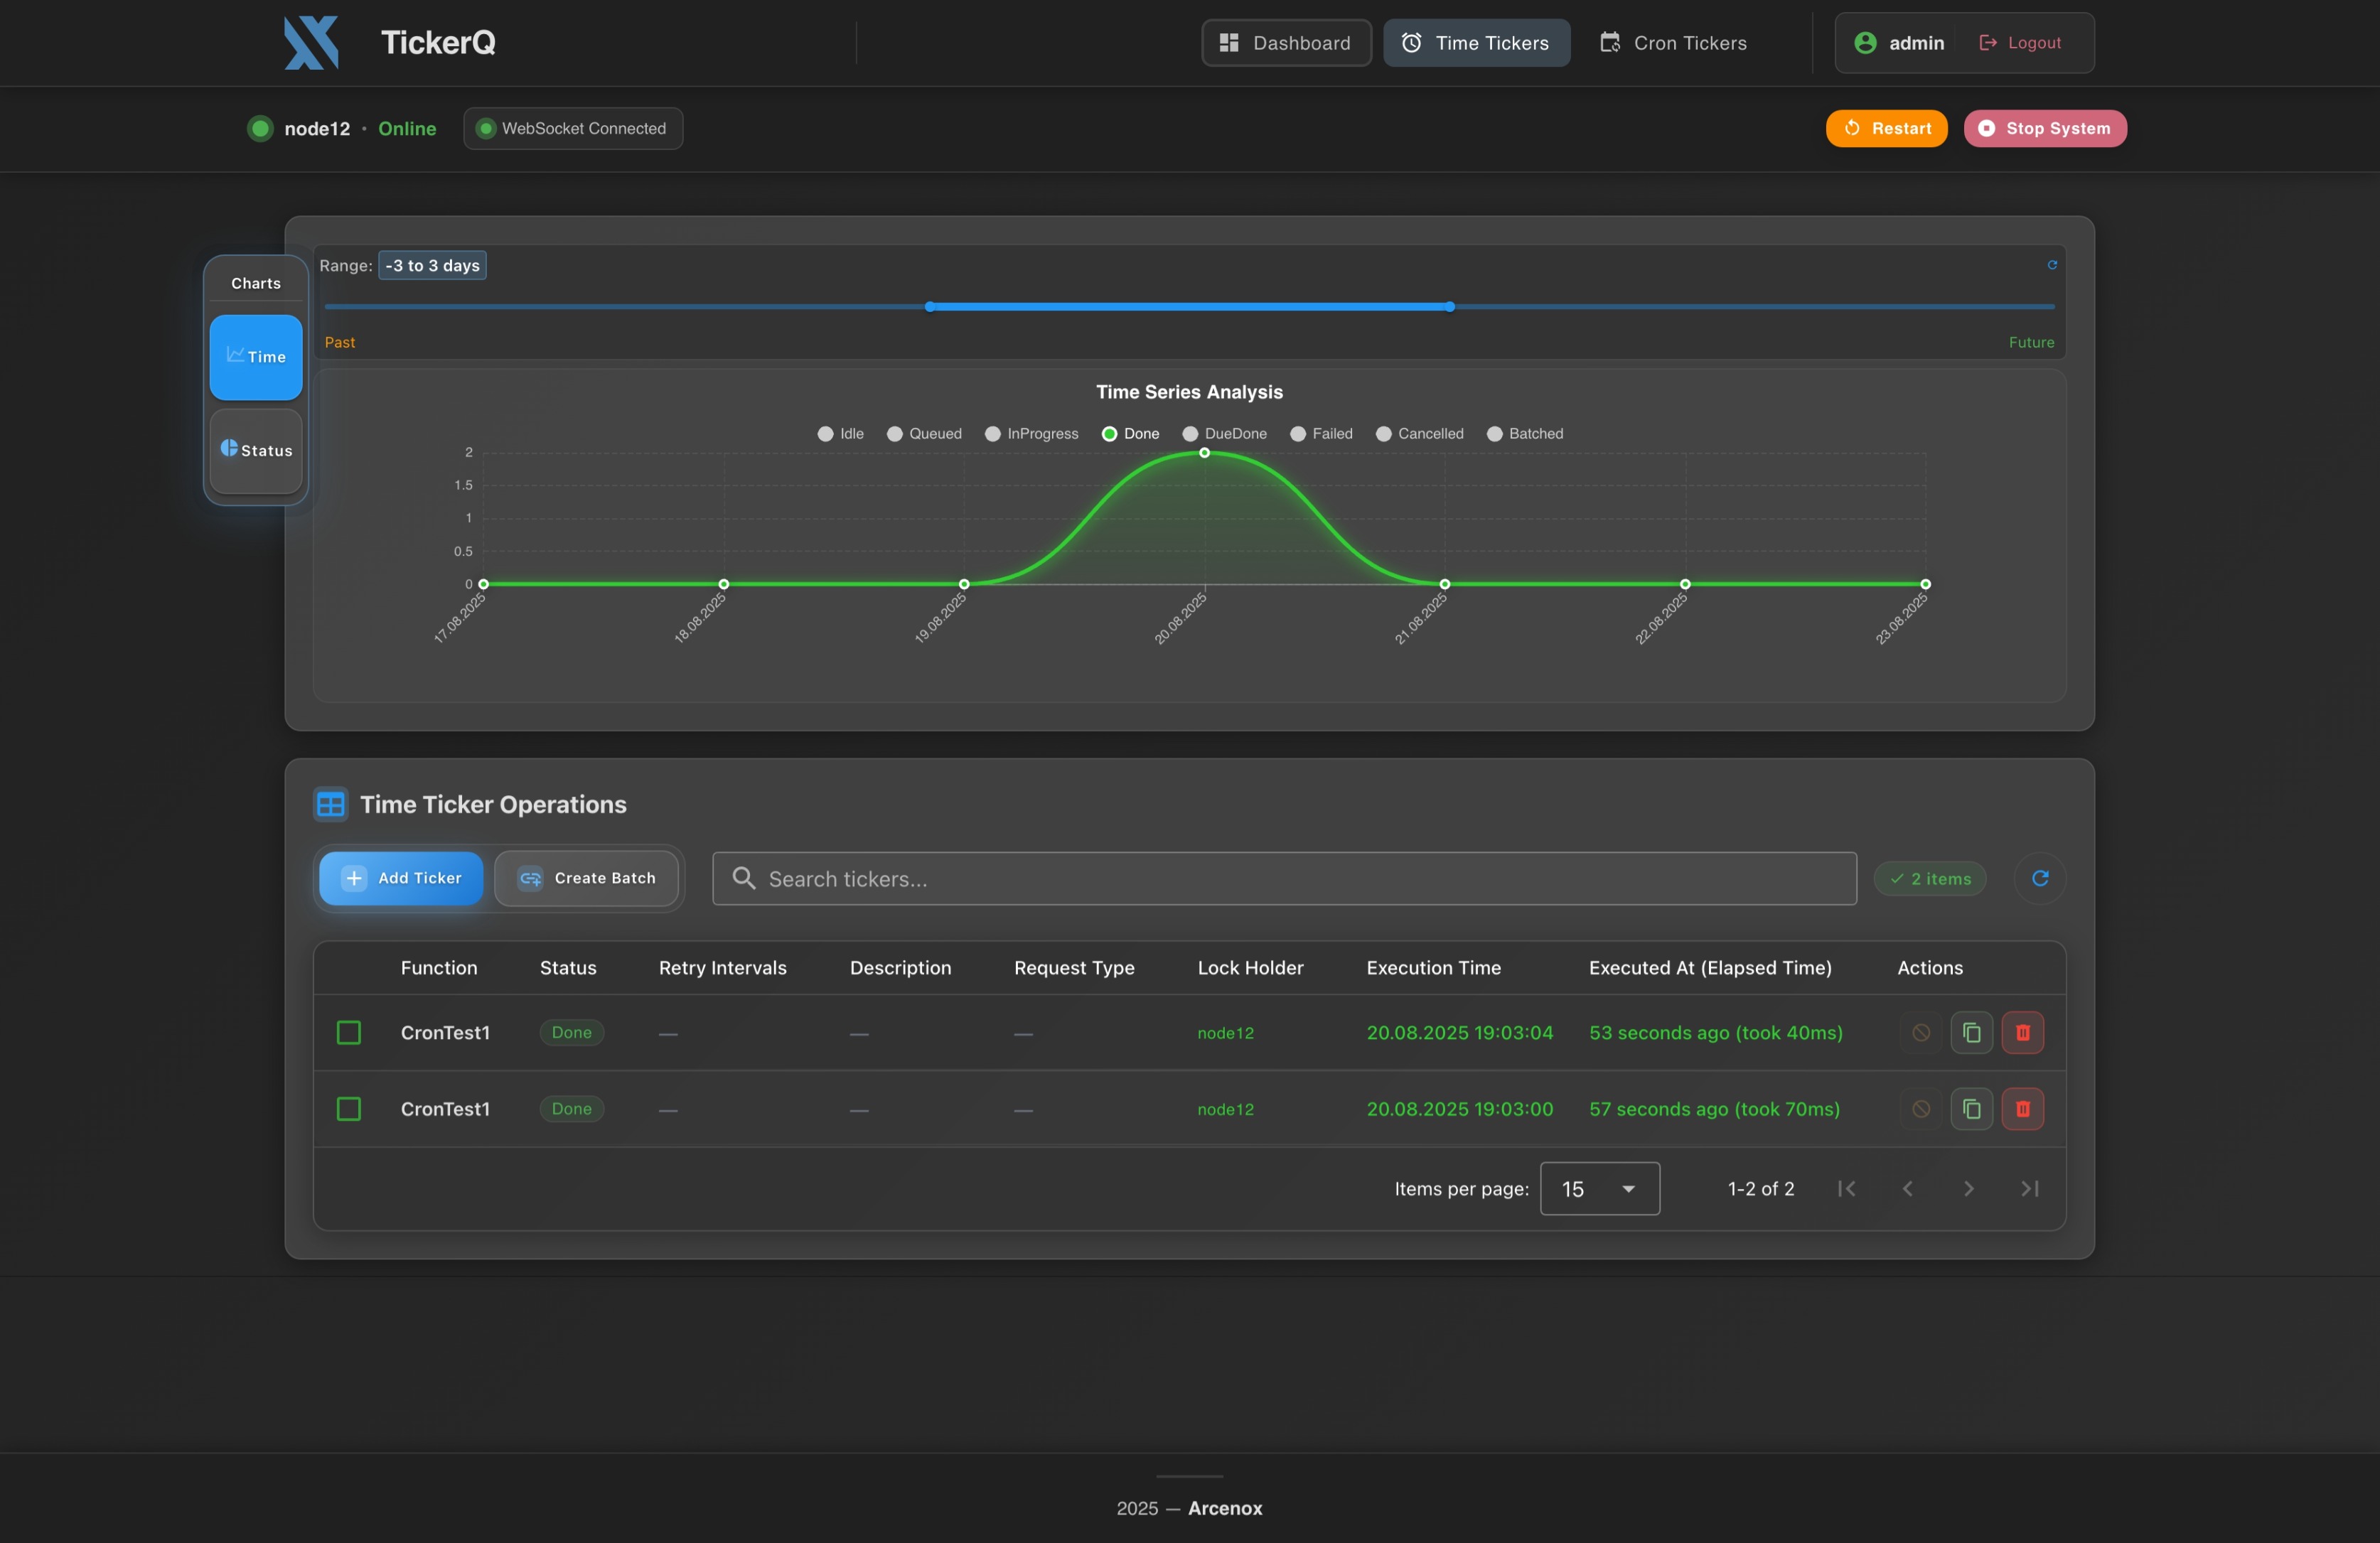Switch to the Status chart tab
The image size is (2380, 1543).
point(256,451)
